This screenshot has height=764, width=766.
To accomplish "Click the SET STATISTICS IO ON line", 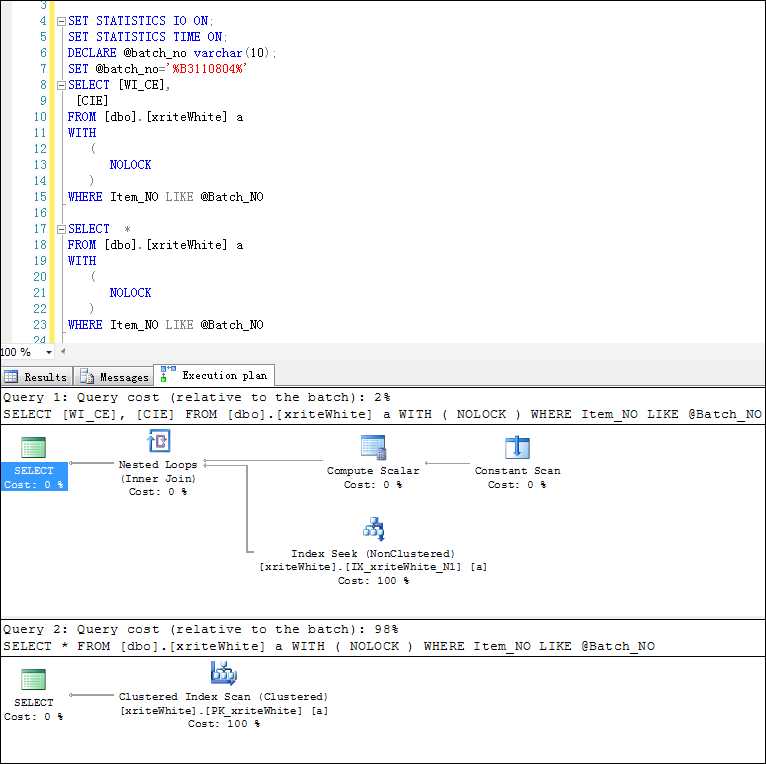I will tap(140, 21).
